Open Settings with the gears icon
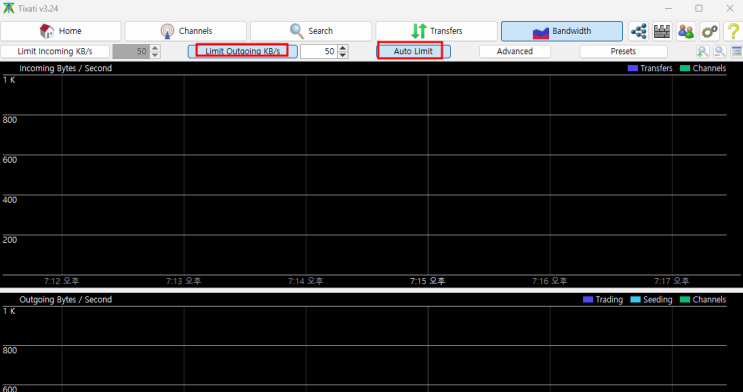The image size is (743, 392). 709,31
